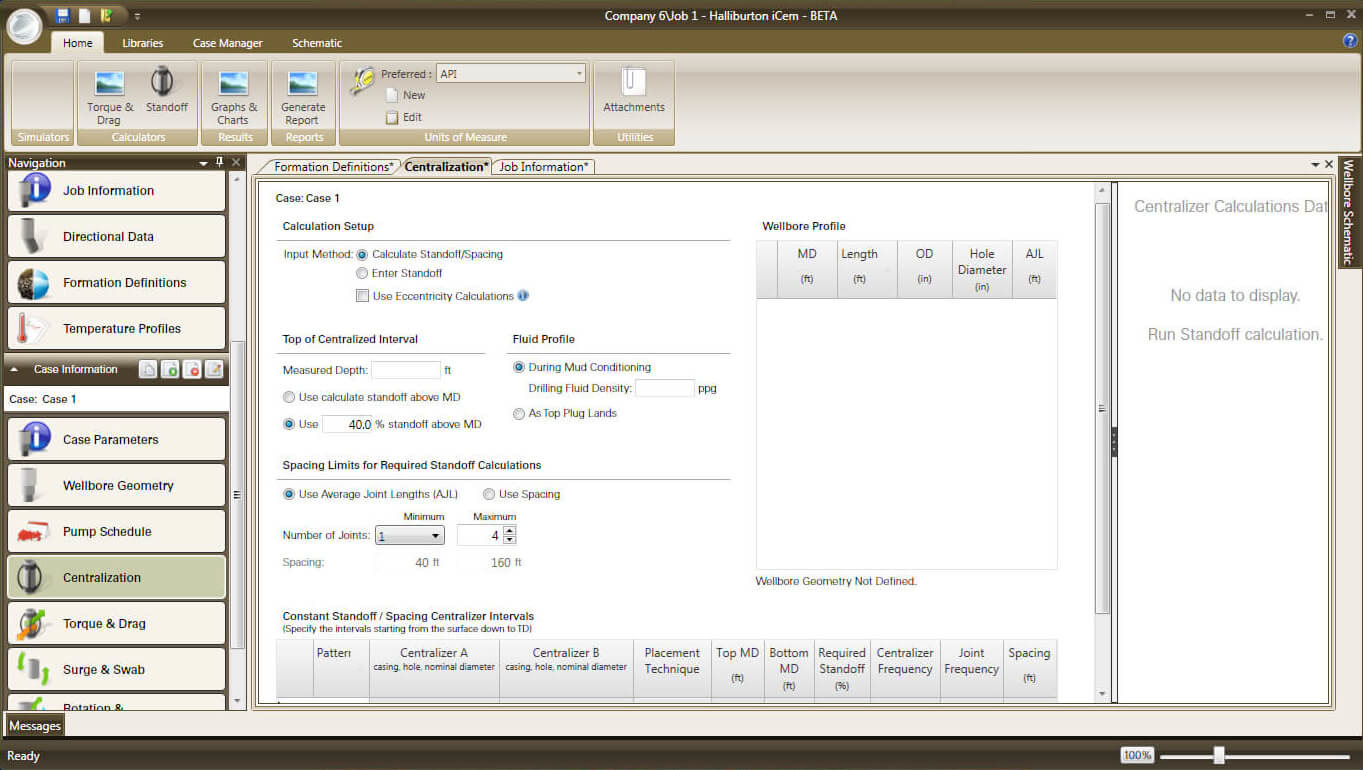The width and height of the screenshot is (1363, 770).
Task: Select Enter Standoff input method
Action: coord(362,273)
